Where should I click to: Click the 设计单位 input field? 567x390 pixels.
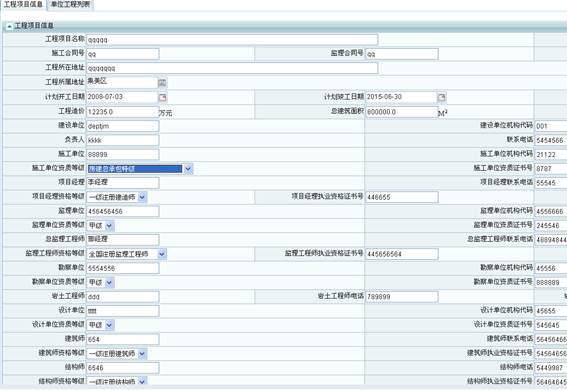[123, 311]
